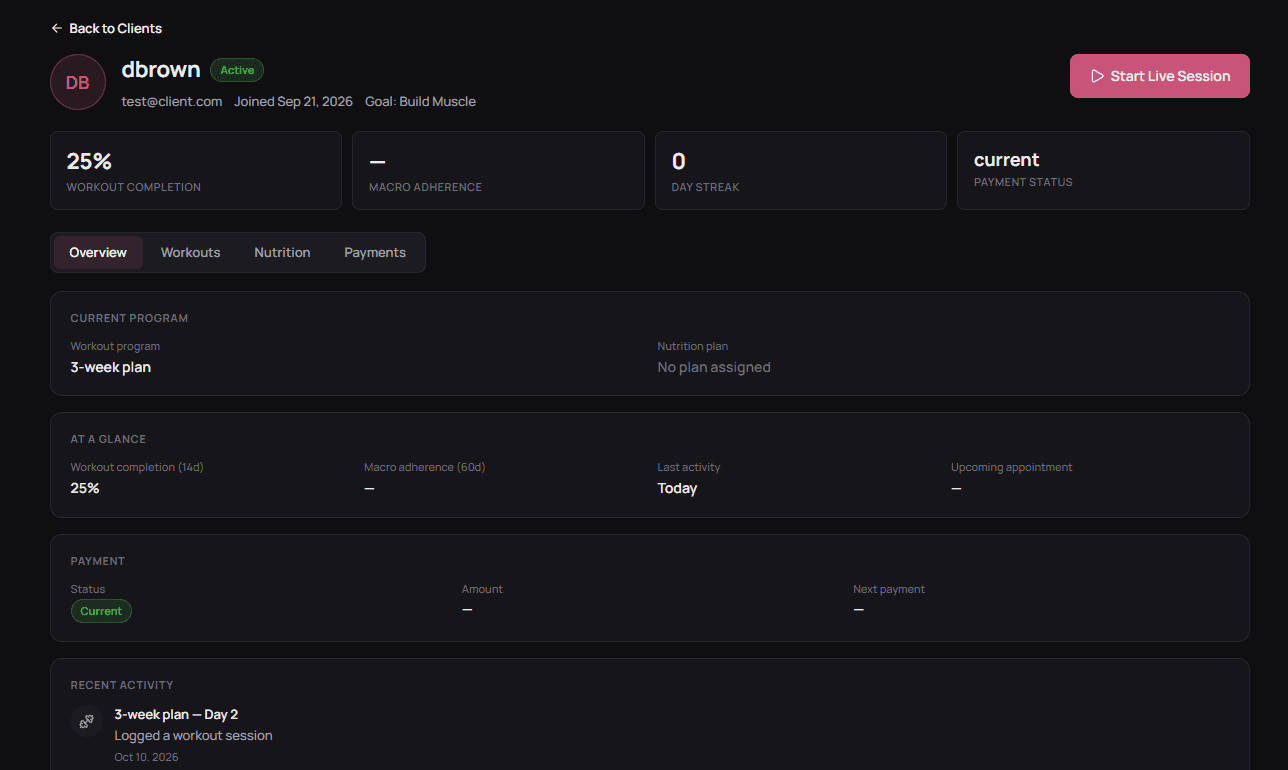Click the green Active status badge
Viewport: 1288px width, 770px height.
tap(237, 70)
